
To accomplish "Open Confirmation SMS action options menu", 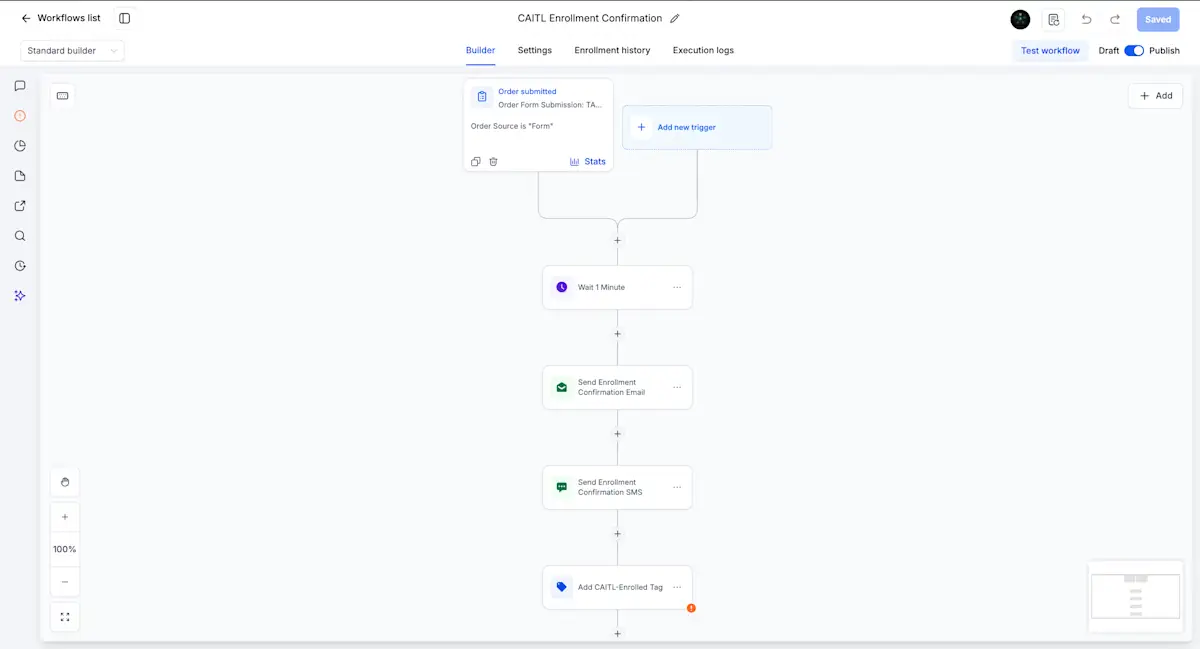I will click(677, 487).
